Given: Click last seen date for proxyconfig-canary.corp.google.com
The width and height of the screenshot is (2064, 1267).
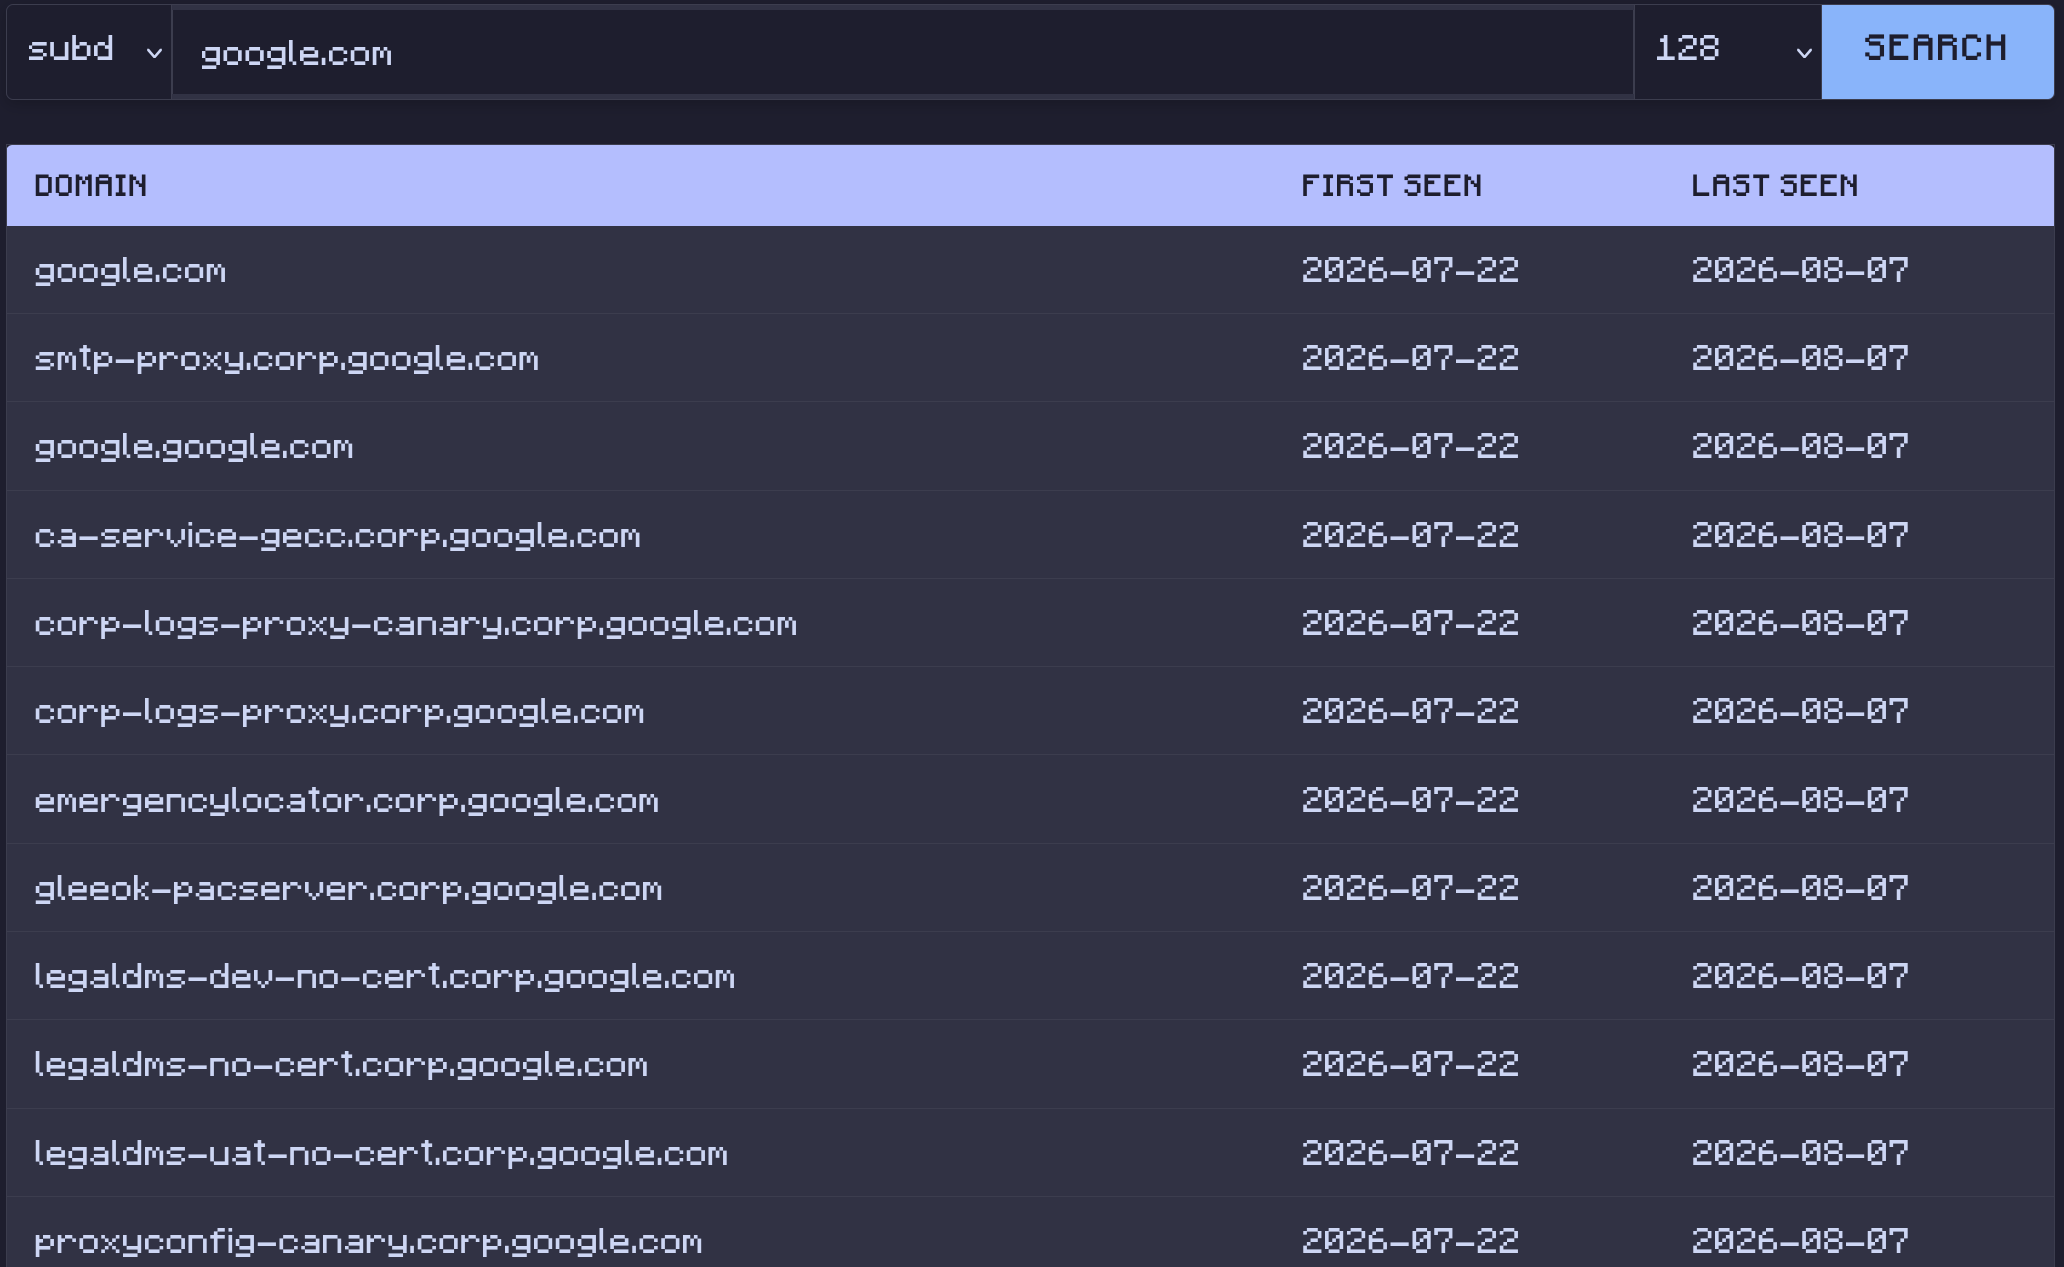Looking at the screenshot, I should click(1800, 1242).
